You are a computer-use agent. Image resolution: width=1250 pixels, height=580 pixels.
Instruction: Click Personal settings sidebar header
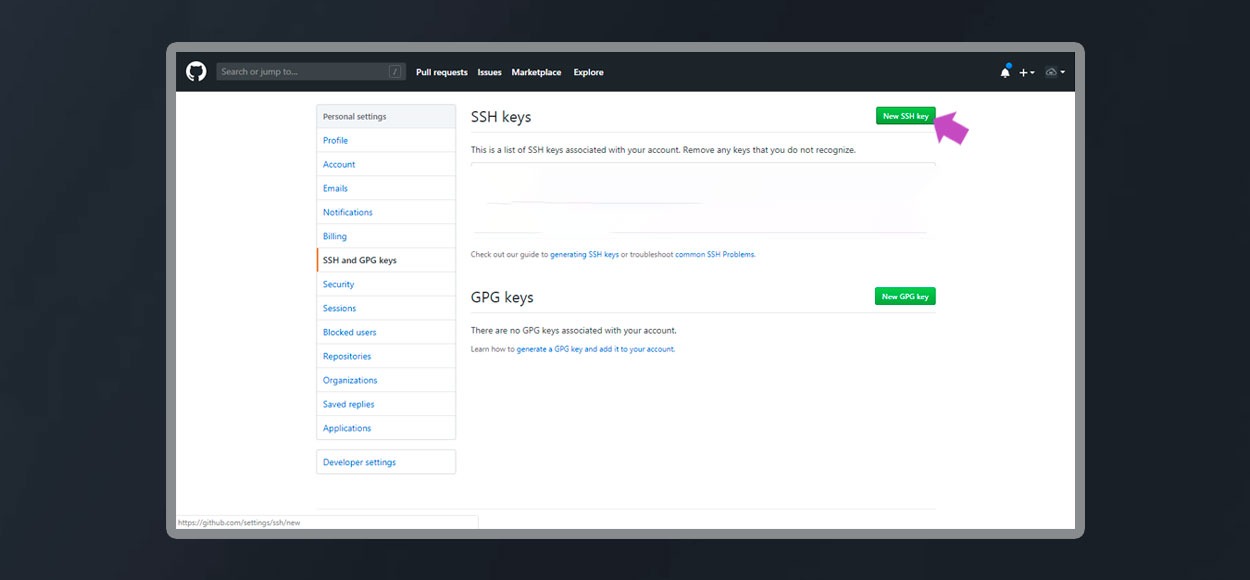[386, 116]
